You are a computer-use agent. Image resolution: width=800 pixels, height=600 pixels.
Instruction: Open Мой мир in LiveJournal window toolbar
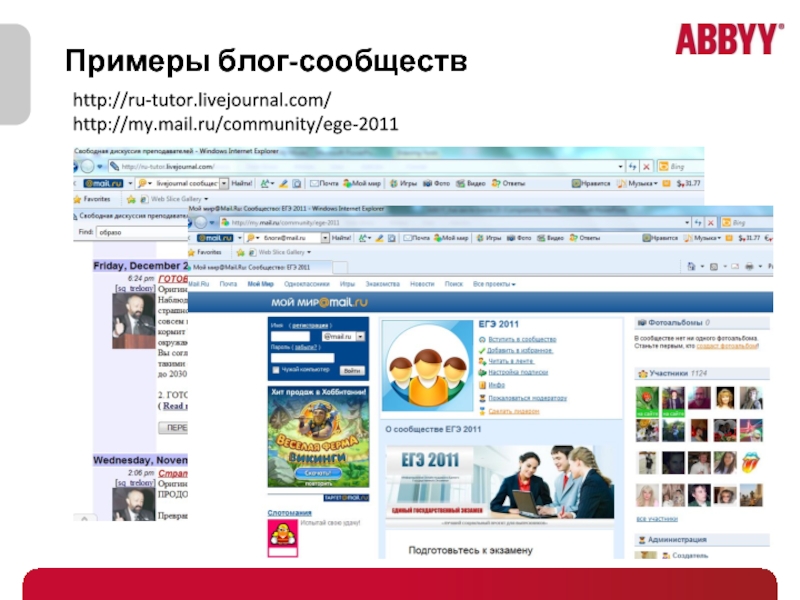pyautogui.click(x=362, y=183)
